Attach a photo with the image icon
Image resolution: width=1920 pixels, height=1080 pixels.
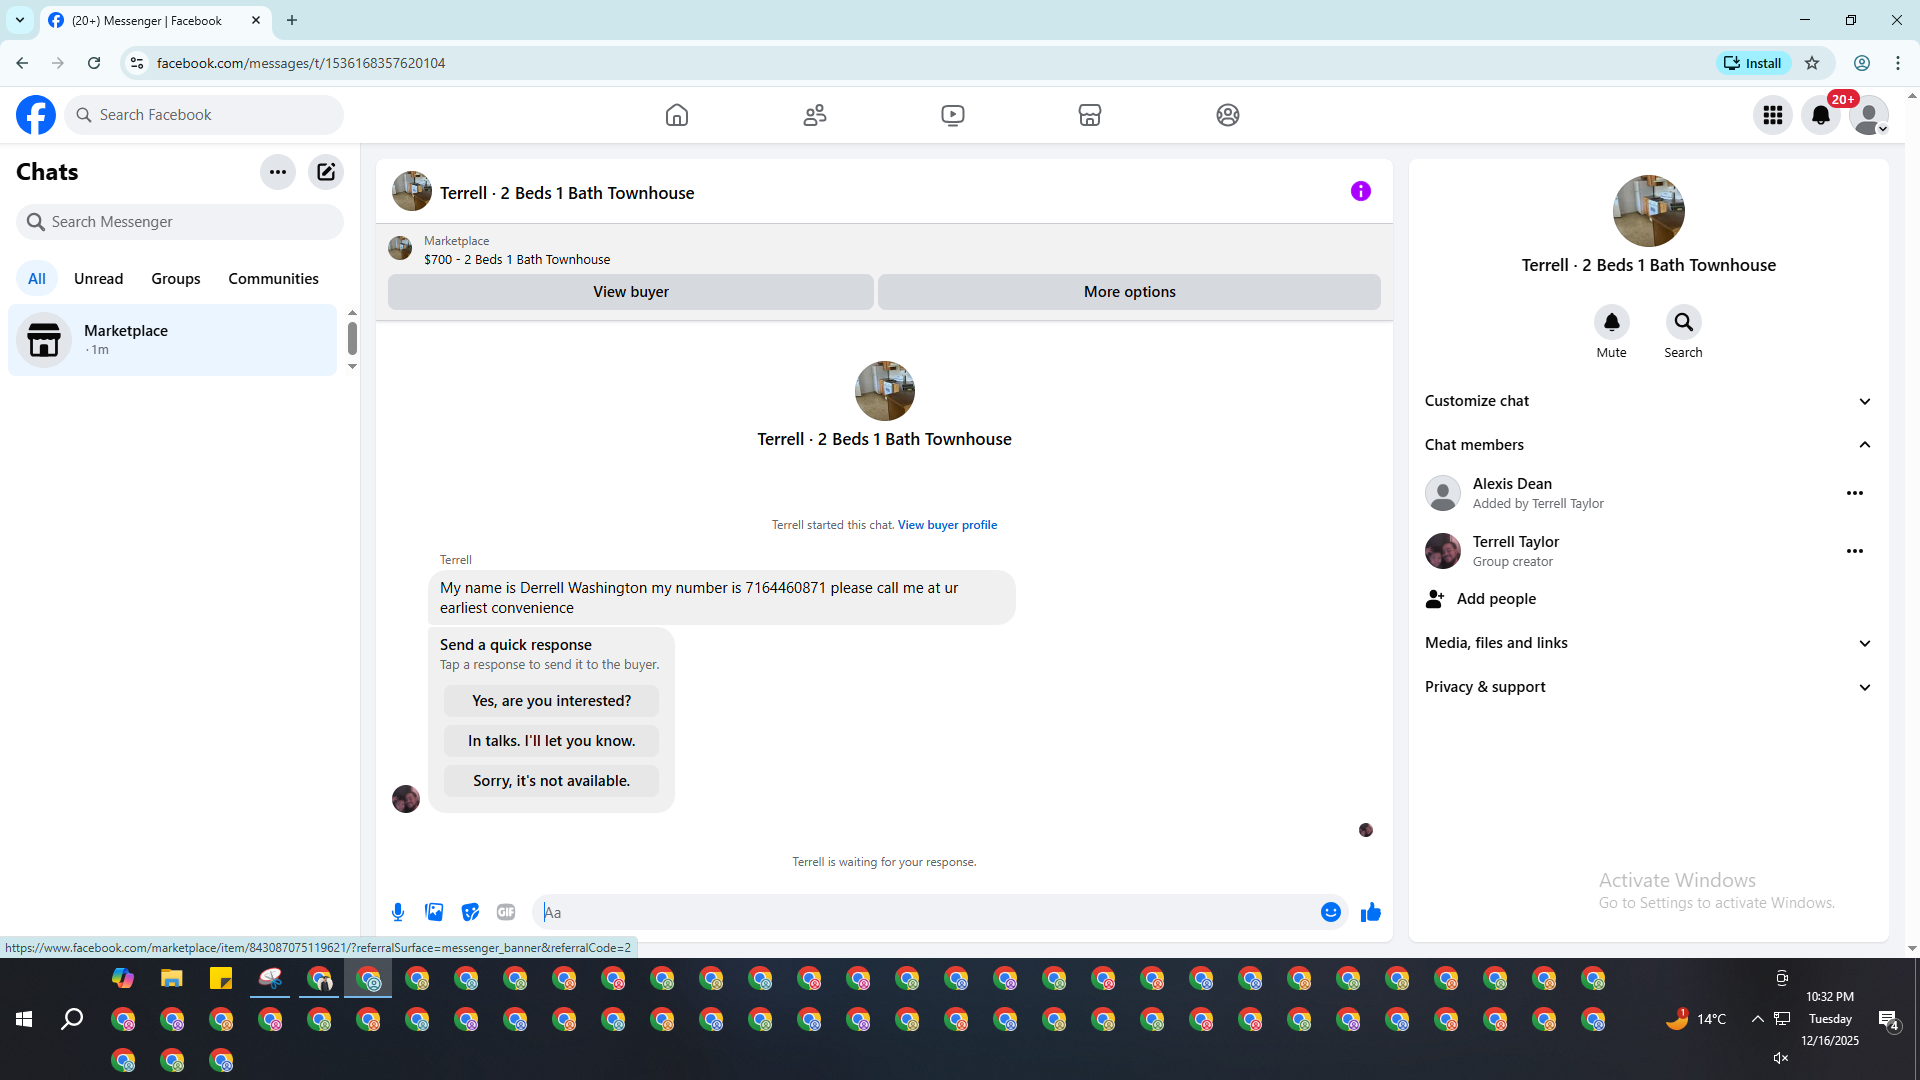click(x=434, y=912)
